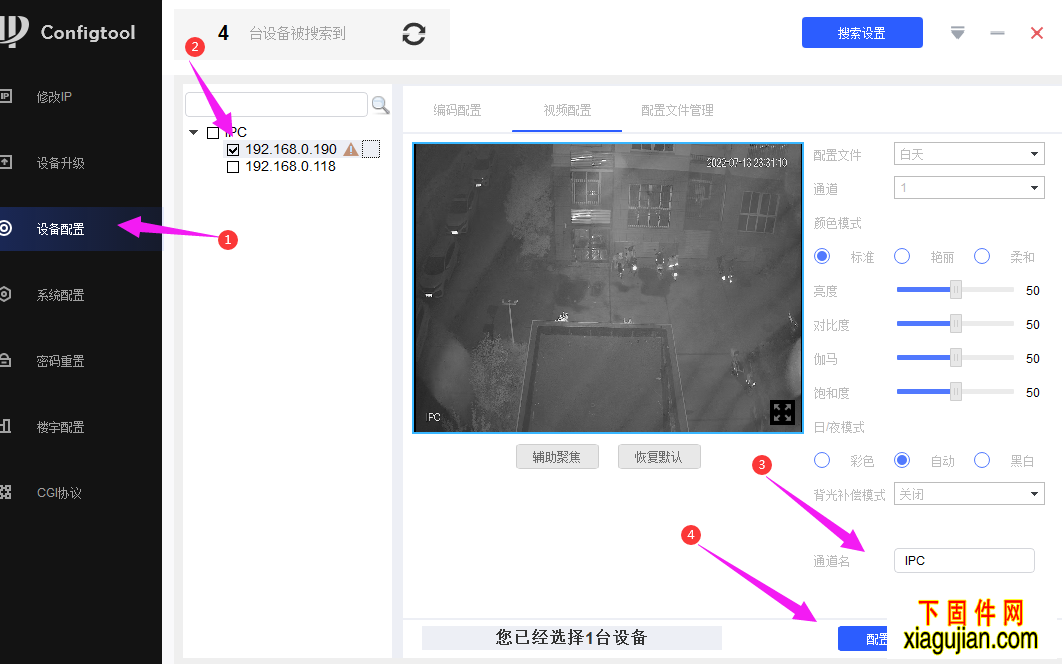Uncheck device 192.168.0.190
The width and height of the screenshot is (1062, 664).
pyautogui.click(x=233, y=150)
